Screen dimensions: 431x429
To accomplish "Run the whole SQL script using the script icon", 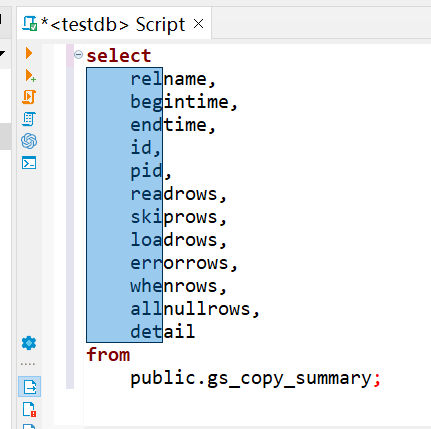I will pos(29,97).
